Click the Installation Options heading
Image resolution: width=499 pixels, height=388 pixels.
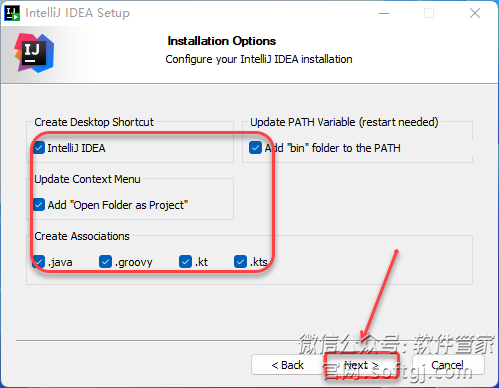coord(222,41)
